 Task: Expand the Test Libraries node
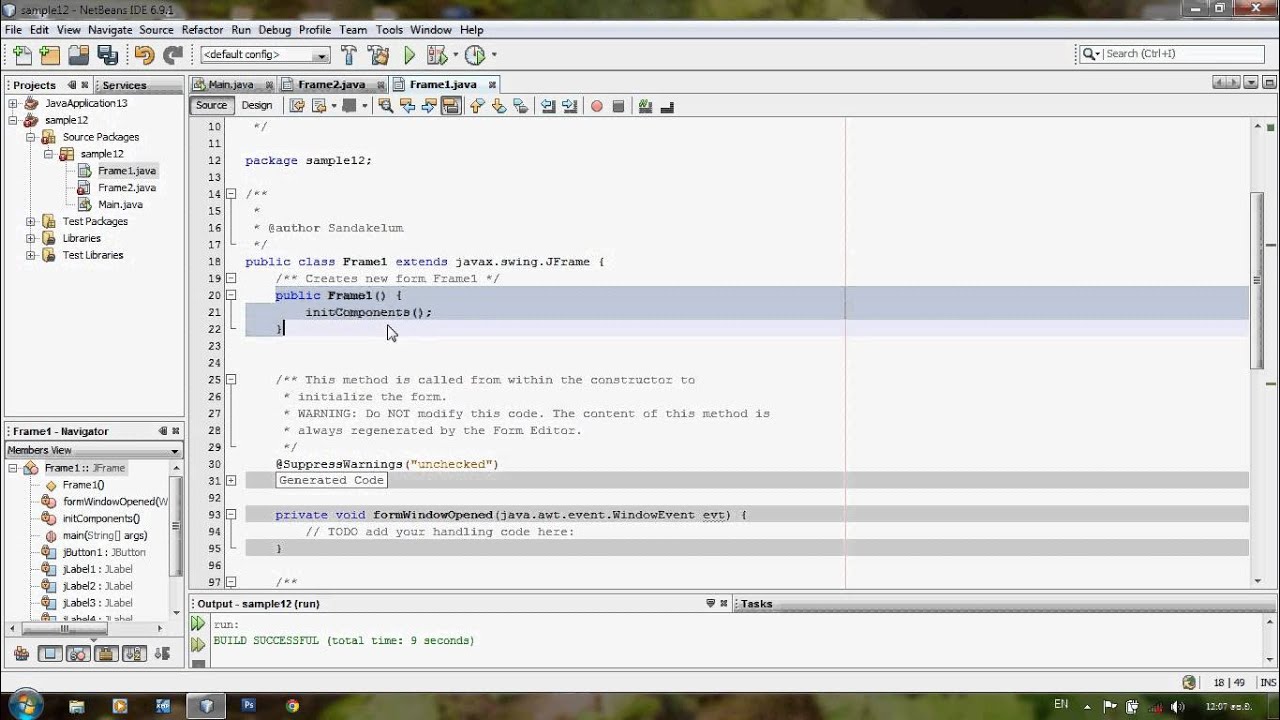pos(31,255)
